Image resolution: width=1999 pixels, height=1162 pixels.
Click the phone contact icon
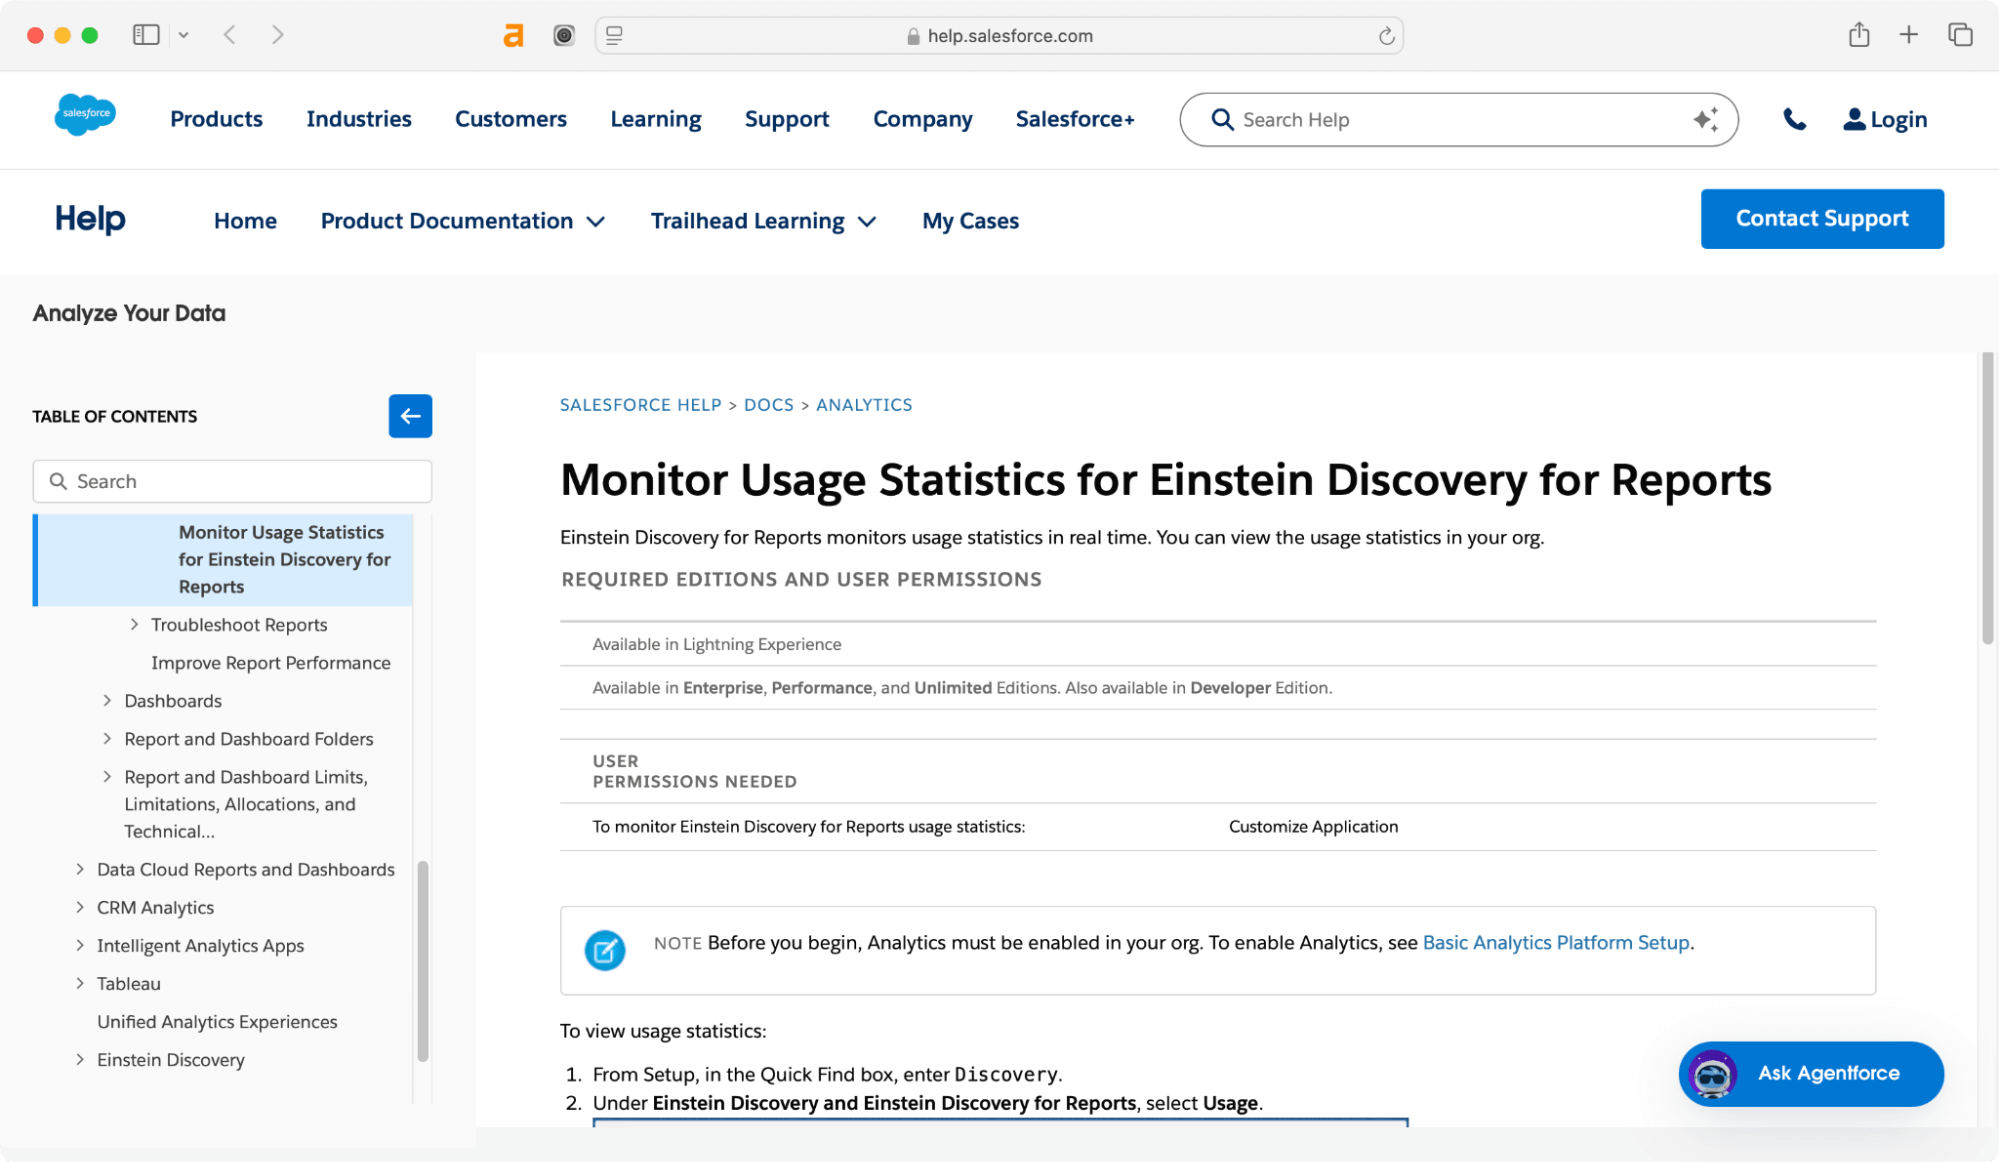coord(1794,119)
